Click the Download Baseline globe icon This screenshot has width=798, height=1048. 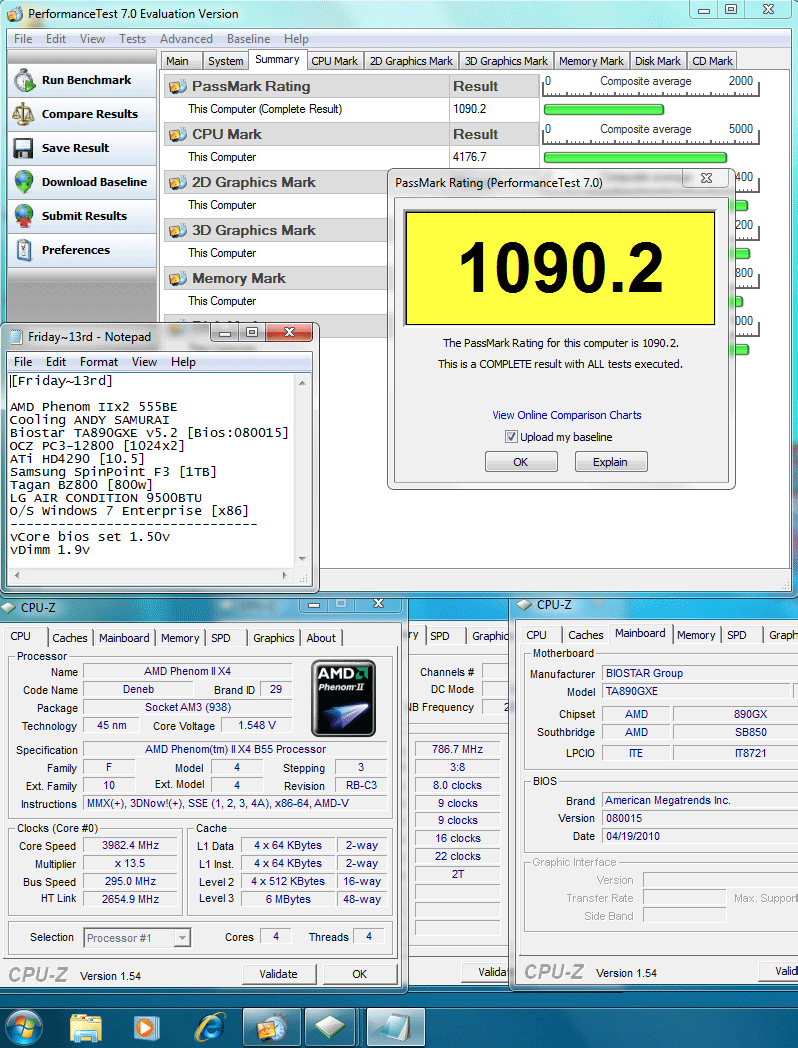coord(24,182)
